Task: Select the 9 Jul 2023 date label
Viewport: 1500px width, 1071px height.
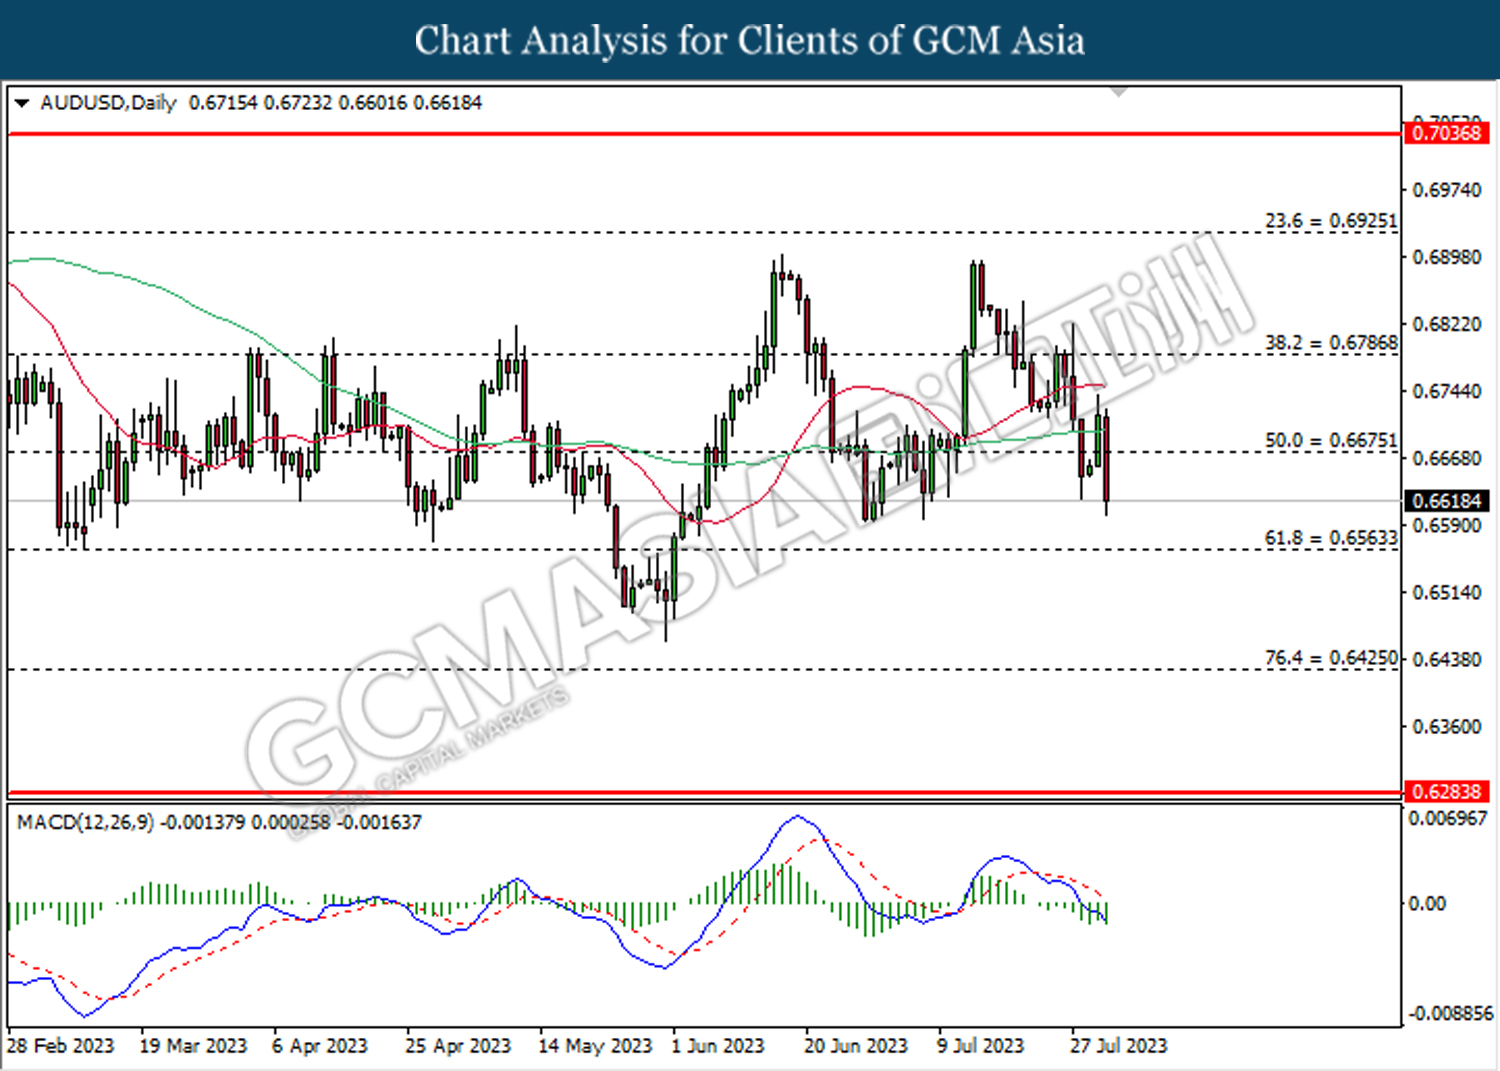Action: [x=981, y=1046]
